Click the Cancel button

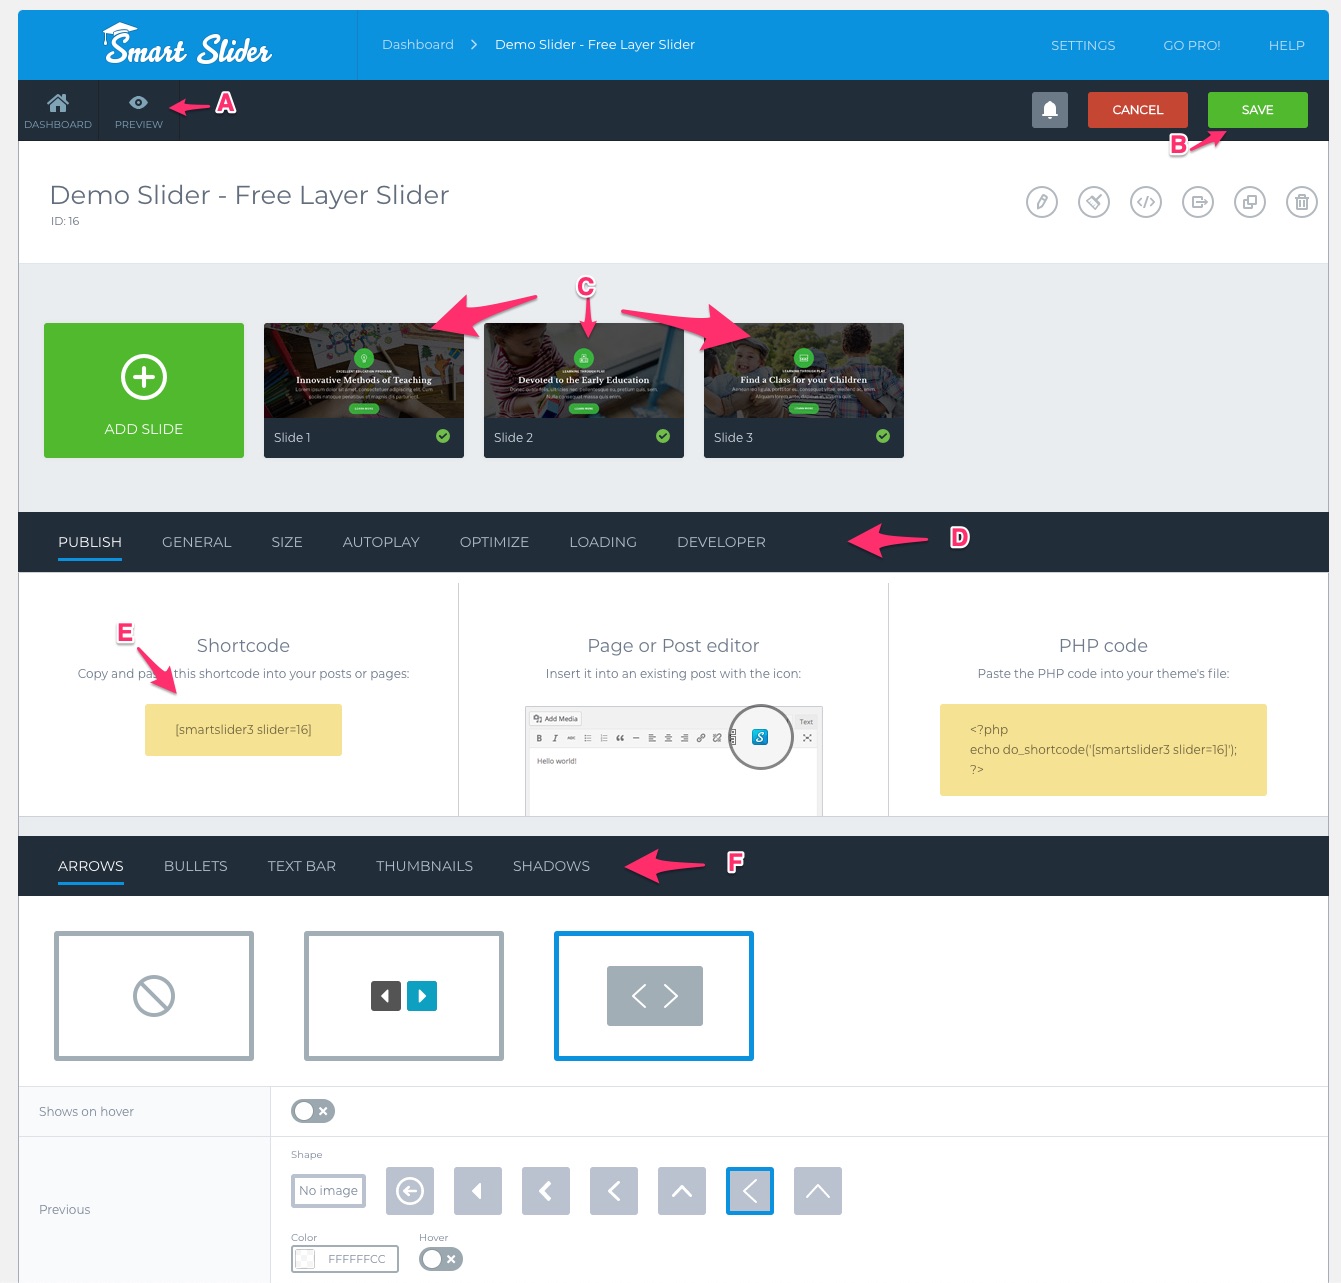[x=1138, y=110]
